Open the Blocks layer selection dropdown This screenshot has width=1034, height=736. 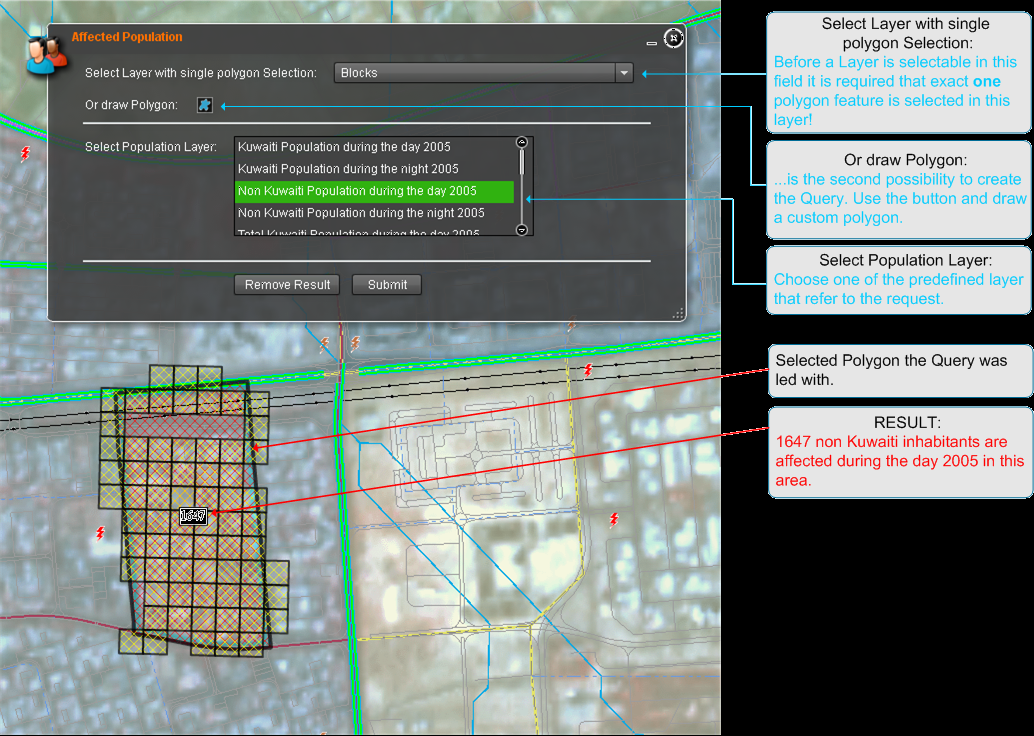pyautogui.click(x=473, y=73)
